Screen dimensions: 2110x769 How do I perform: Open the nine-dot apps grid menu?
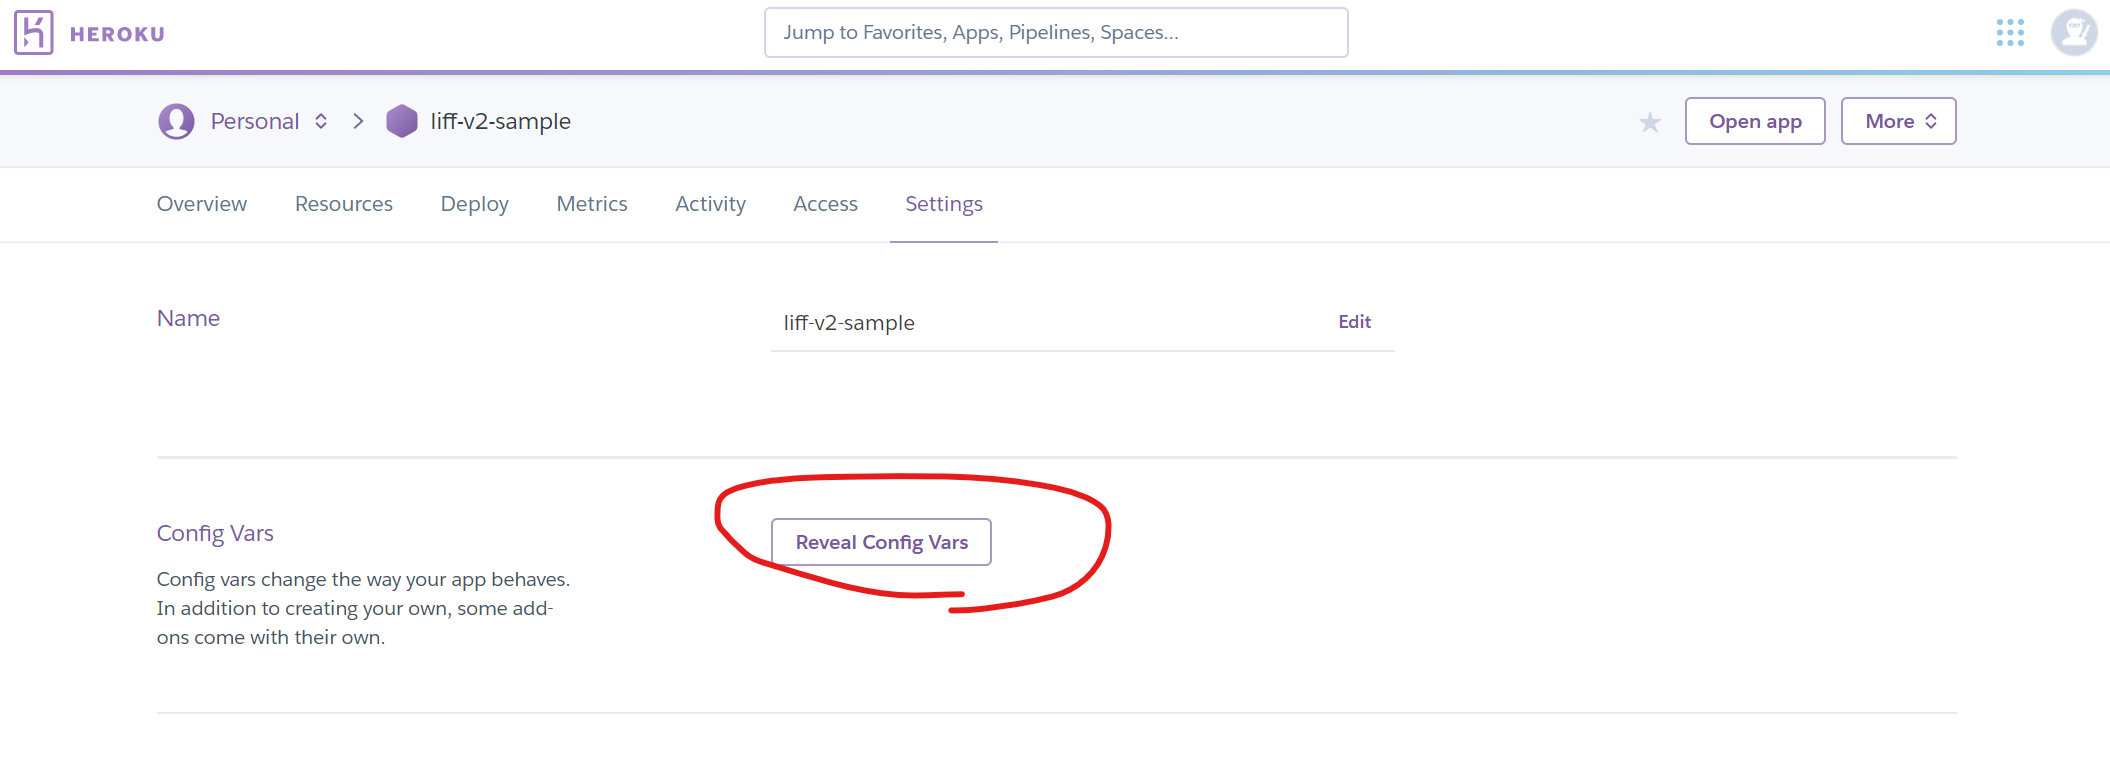(2010, 33)
